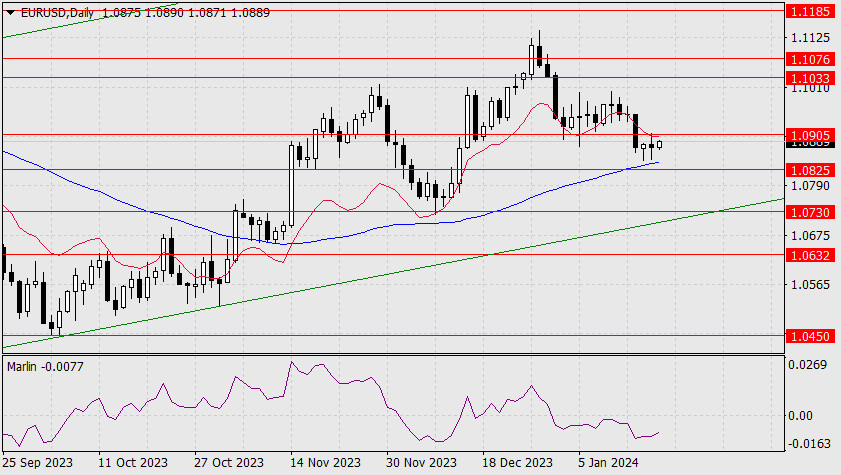841x475 pixels.
Task: Click the 0.00 Marlin scale value
Action: click(801, 415)
